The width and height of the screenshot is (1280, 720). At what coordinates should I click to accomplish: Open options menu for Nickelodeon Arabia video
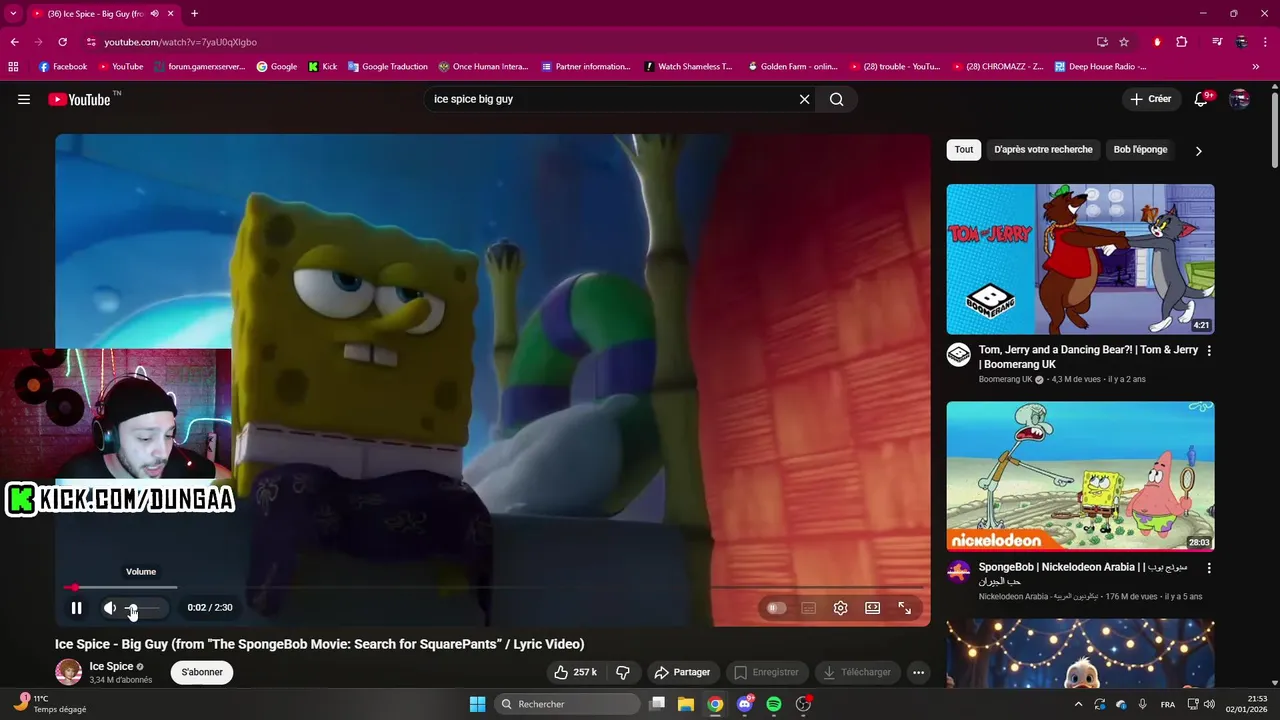pos(1209,568)
